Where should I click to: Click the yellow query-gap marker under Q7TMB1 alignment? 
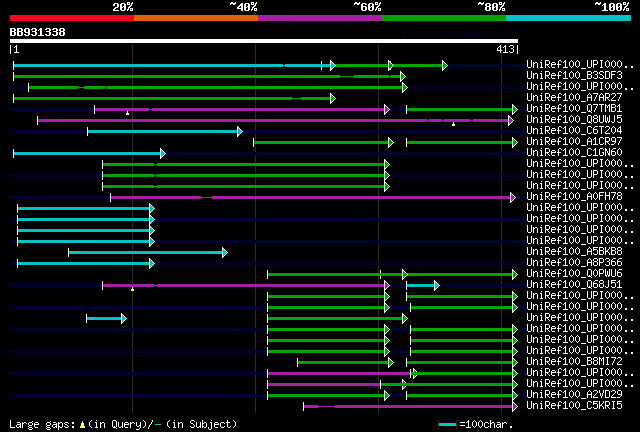click(x=127, y=113)
